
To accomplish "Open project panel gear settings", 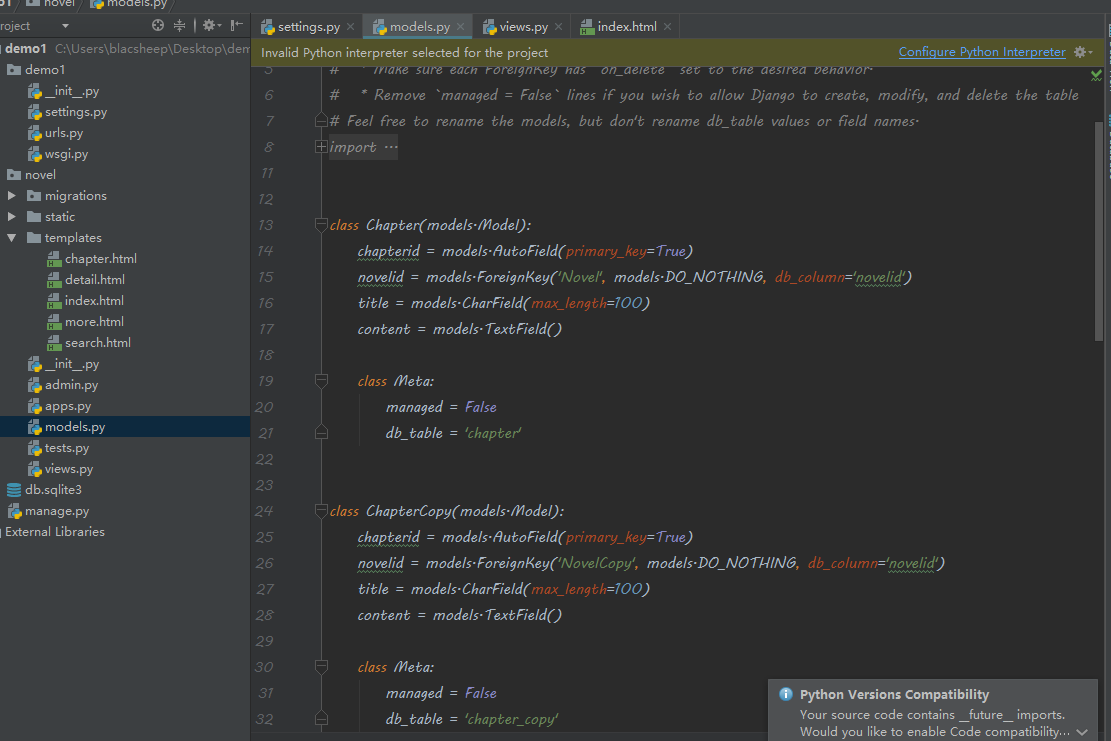I will pos(209,26).
